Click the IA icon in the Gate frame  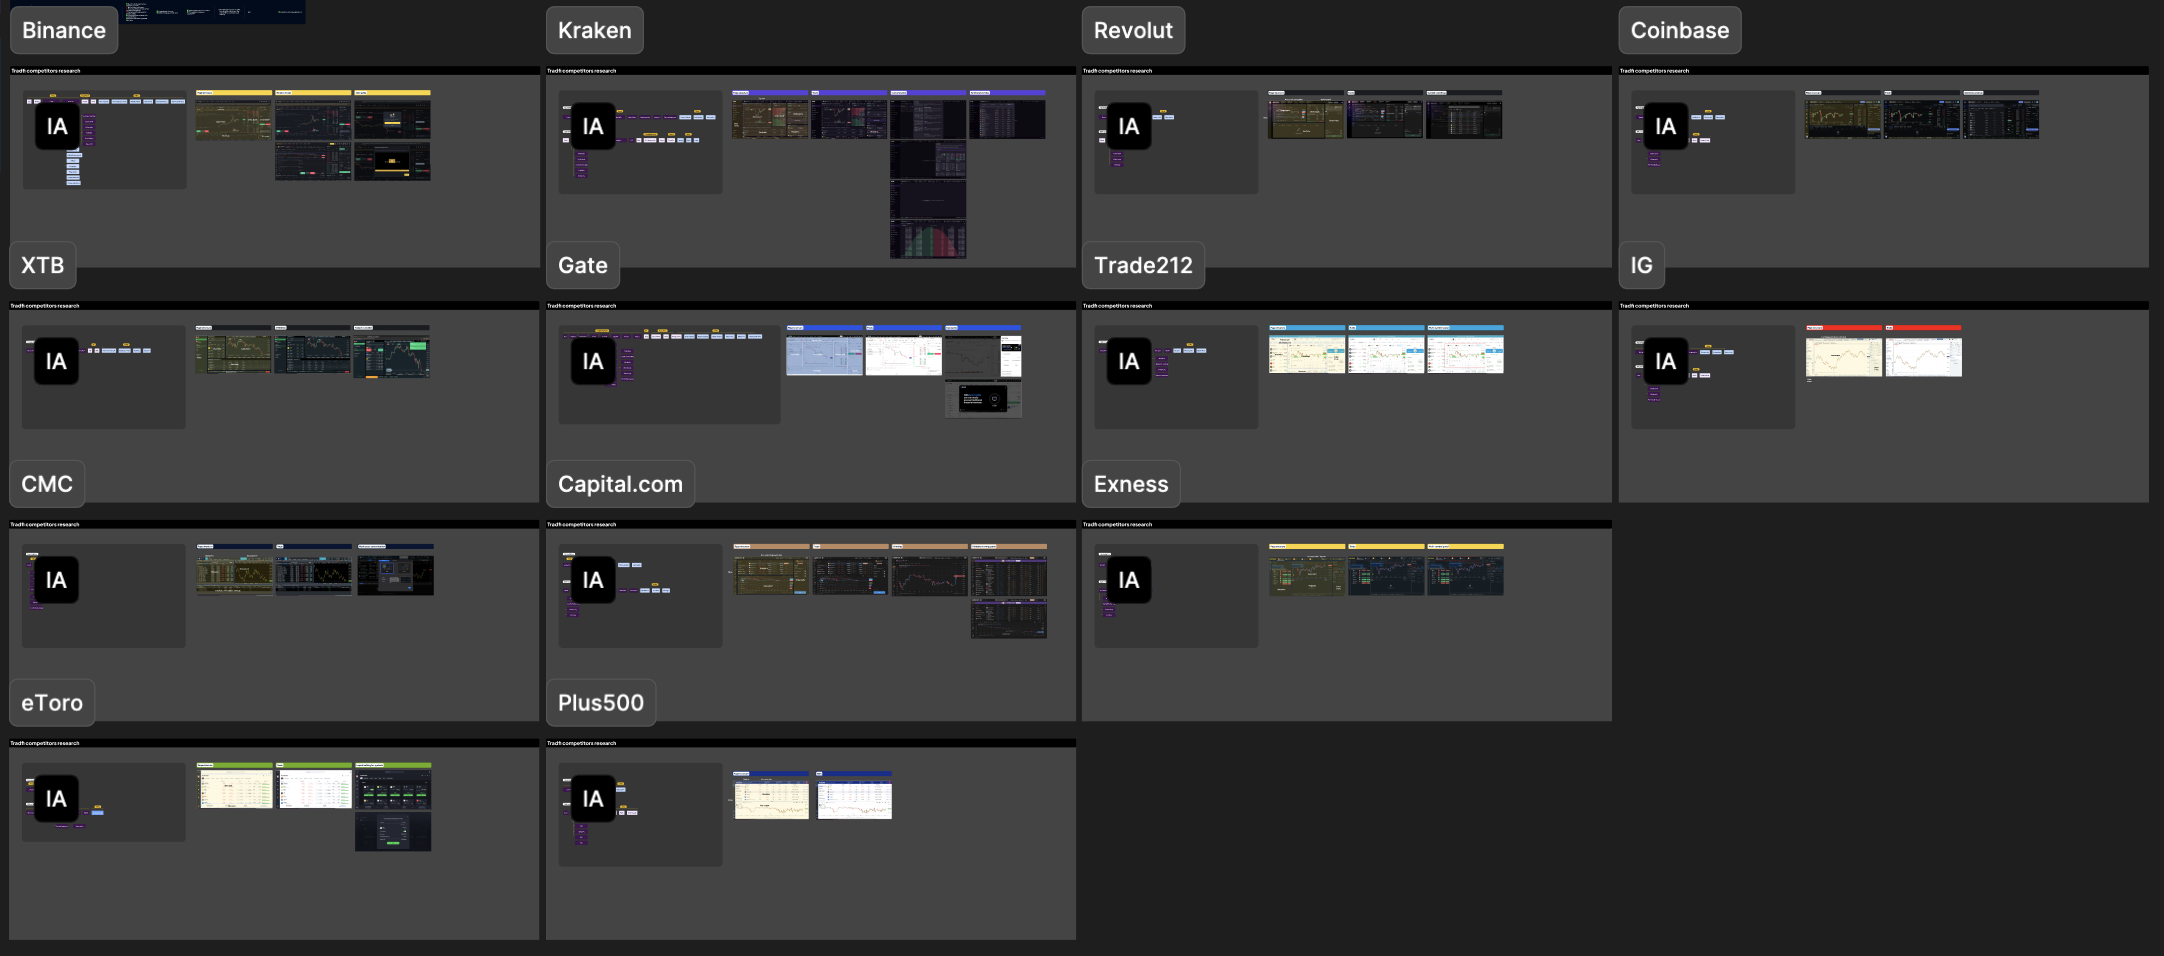click(593, 361)
